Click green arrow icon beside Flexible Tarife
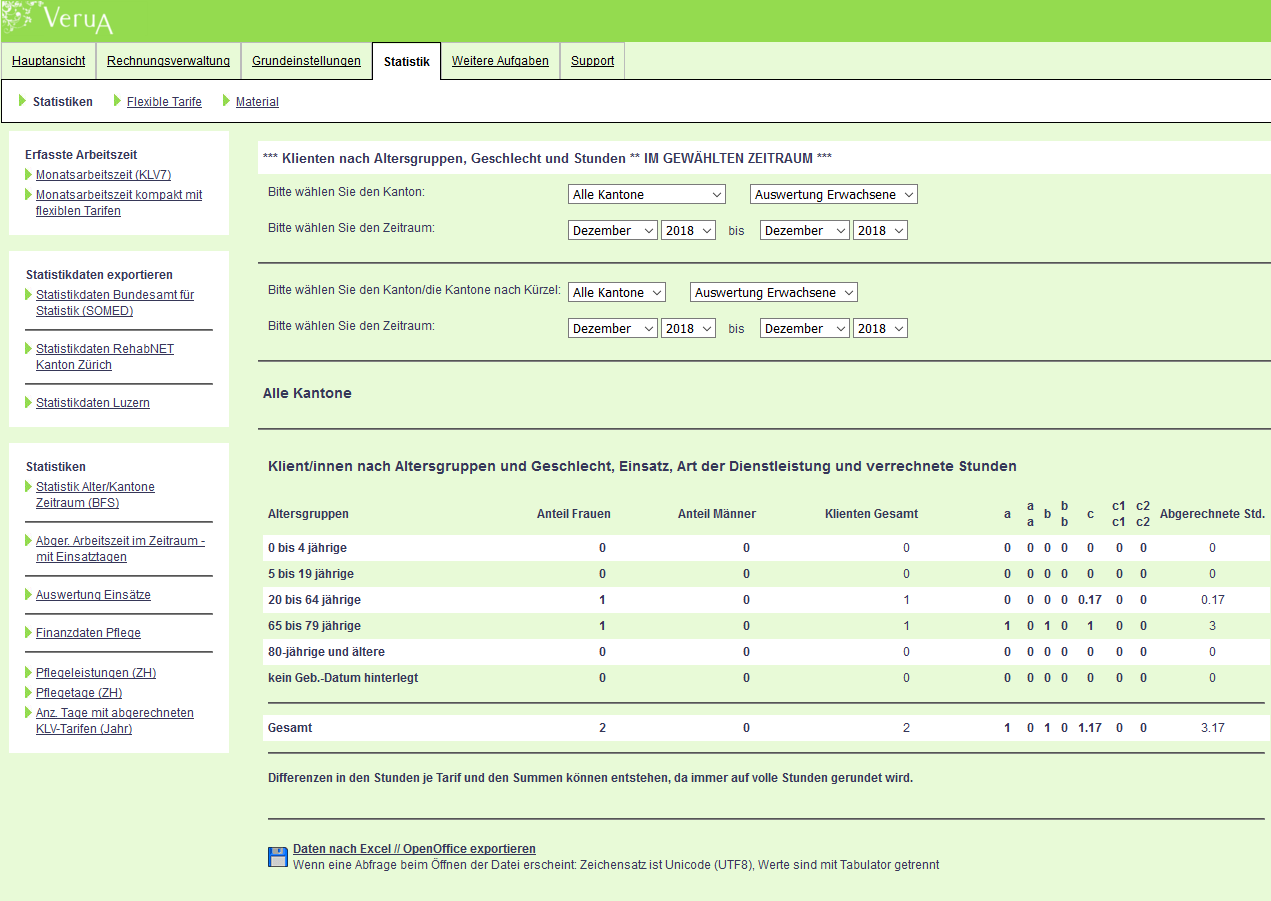The width and height of the screenshot is (1271, 901). pos(117,101)
